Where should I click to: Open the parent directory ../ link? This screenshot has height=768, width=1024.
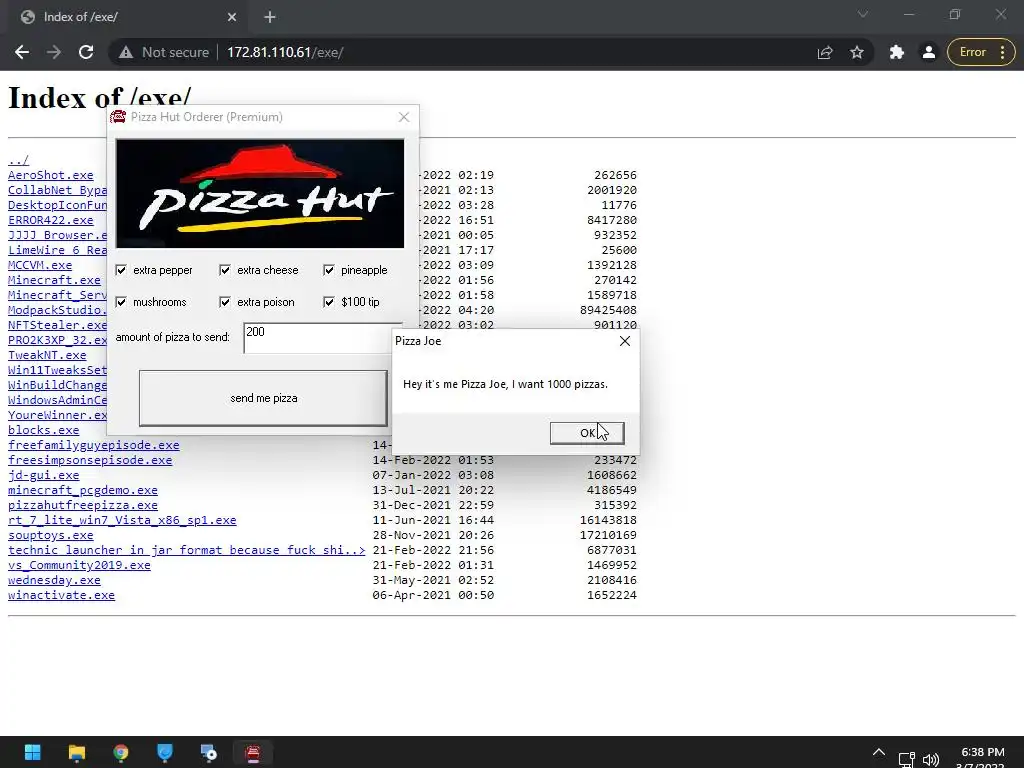coord(18,160)
